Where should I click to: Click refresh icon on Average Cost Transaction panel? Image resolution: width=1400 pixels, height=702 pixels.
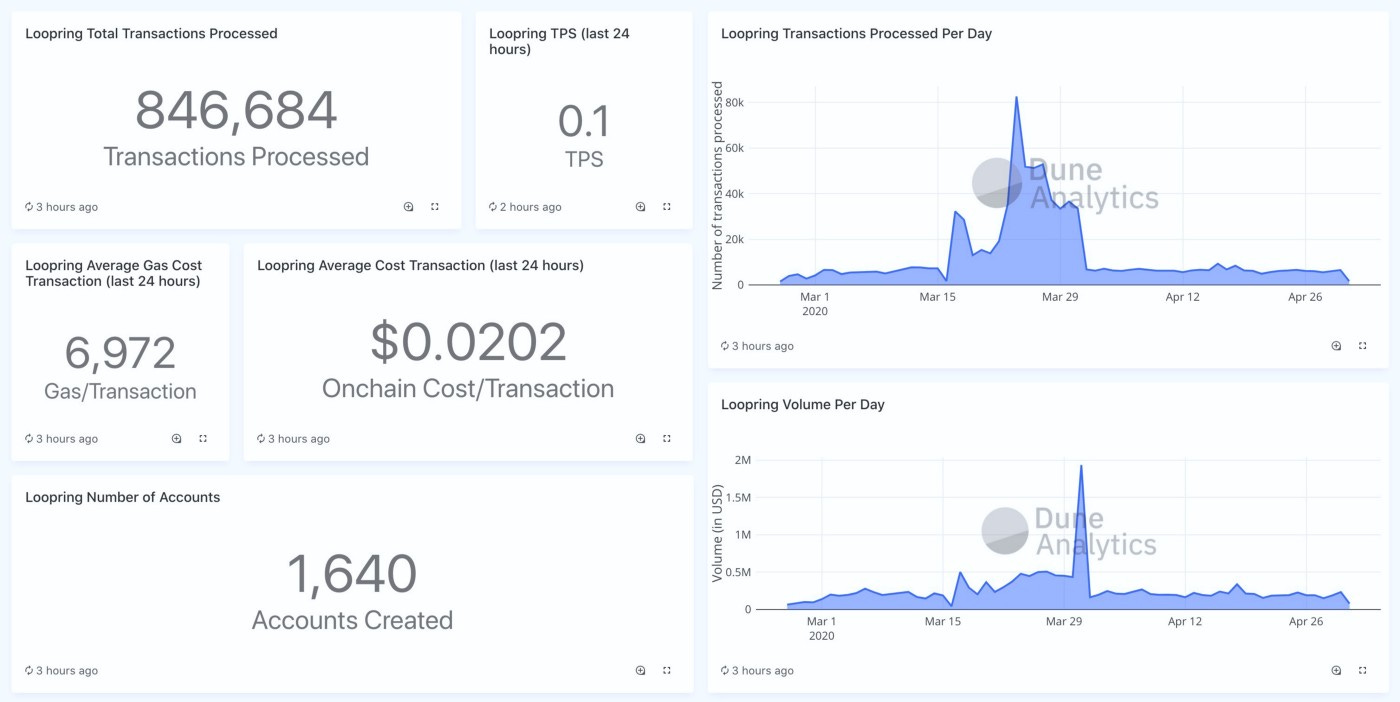[x=261, y=439]
